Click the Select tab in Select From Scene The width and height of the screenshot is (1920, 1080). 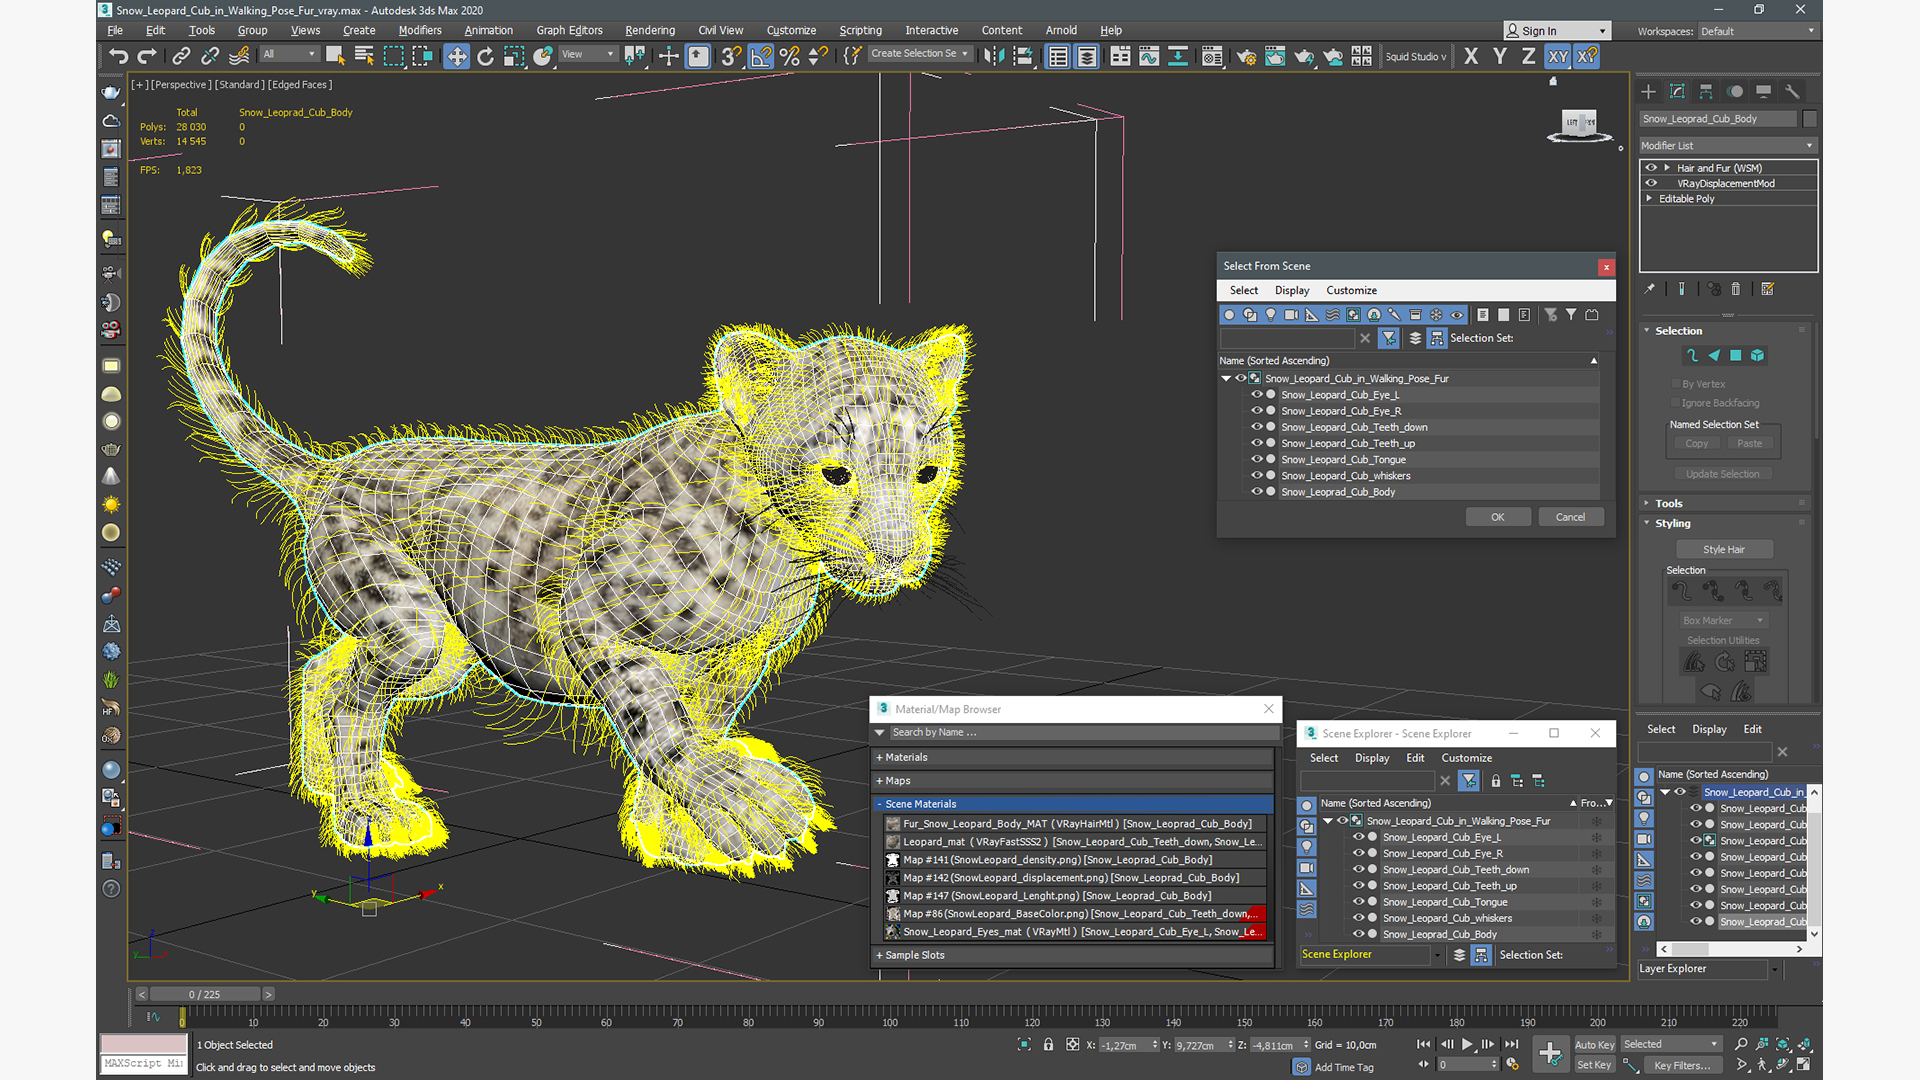point(1240,290)
